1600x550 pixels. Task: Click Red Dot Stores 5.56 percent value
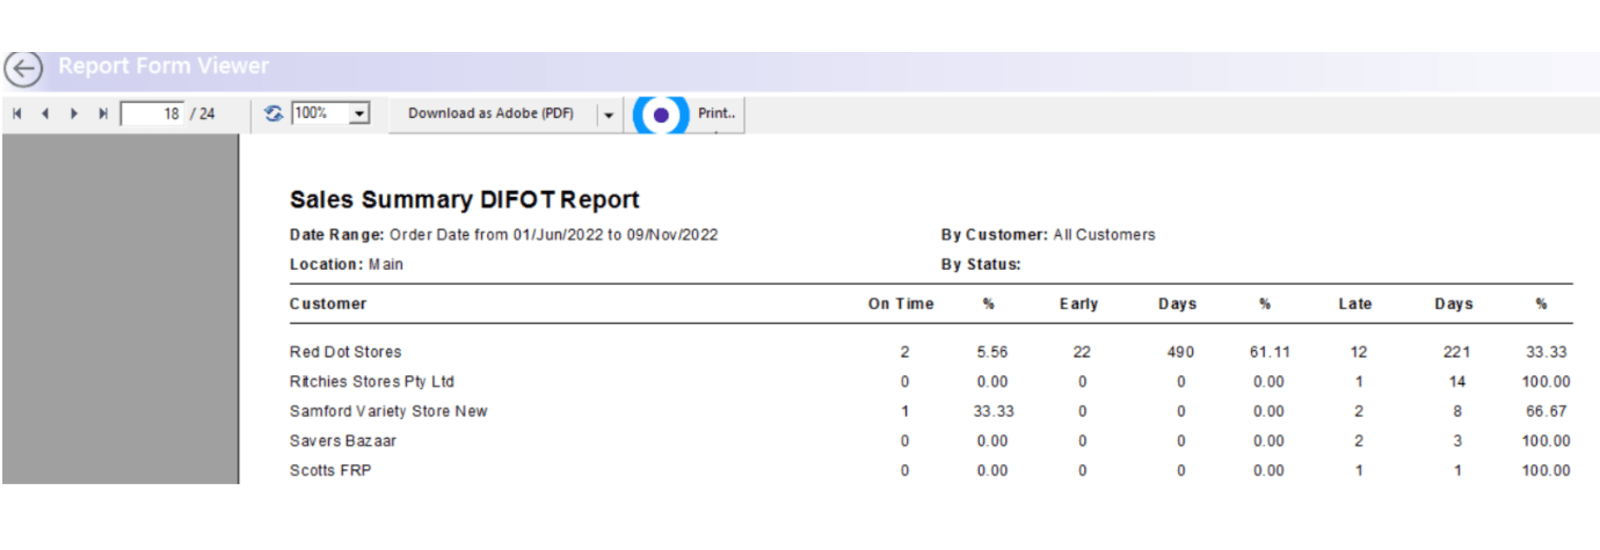(992, 352)
